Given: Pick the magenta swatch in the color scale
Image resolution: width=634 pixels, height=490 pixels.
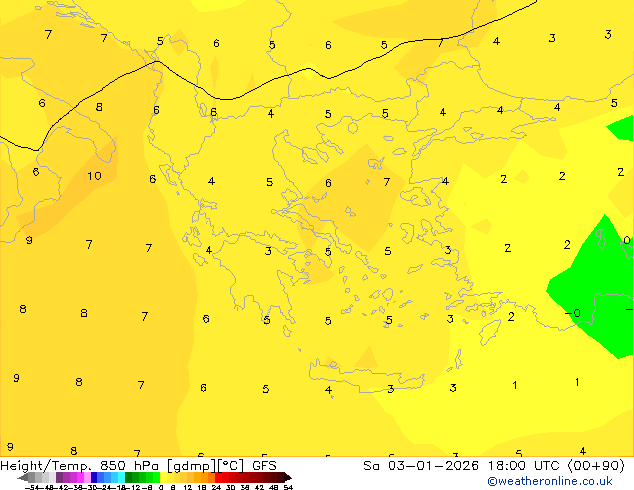Looking at the screenshot, I should coord(80,477).
